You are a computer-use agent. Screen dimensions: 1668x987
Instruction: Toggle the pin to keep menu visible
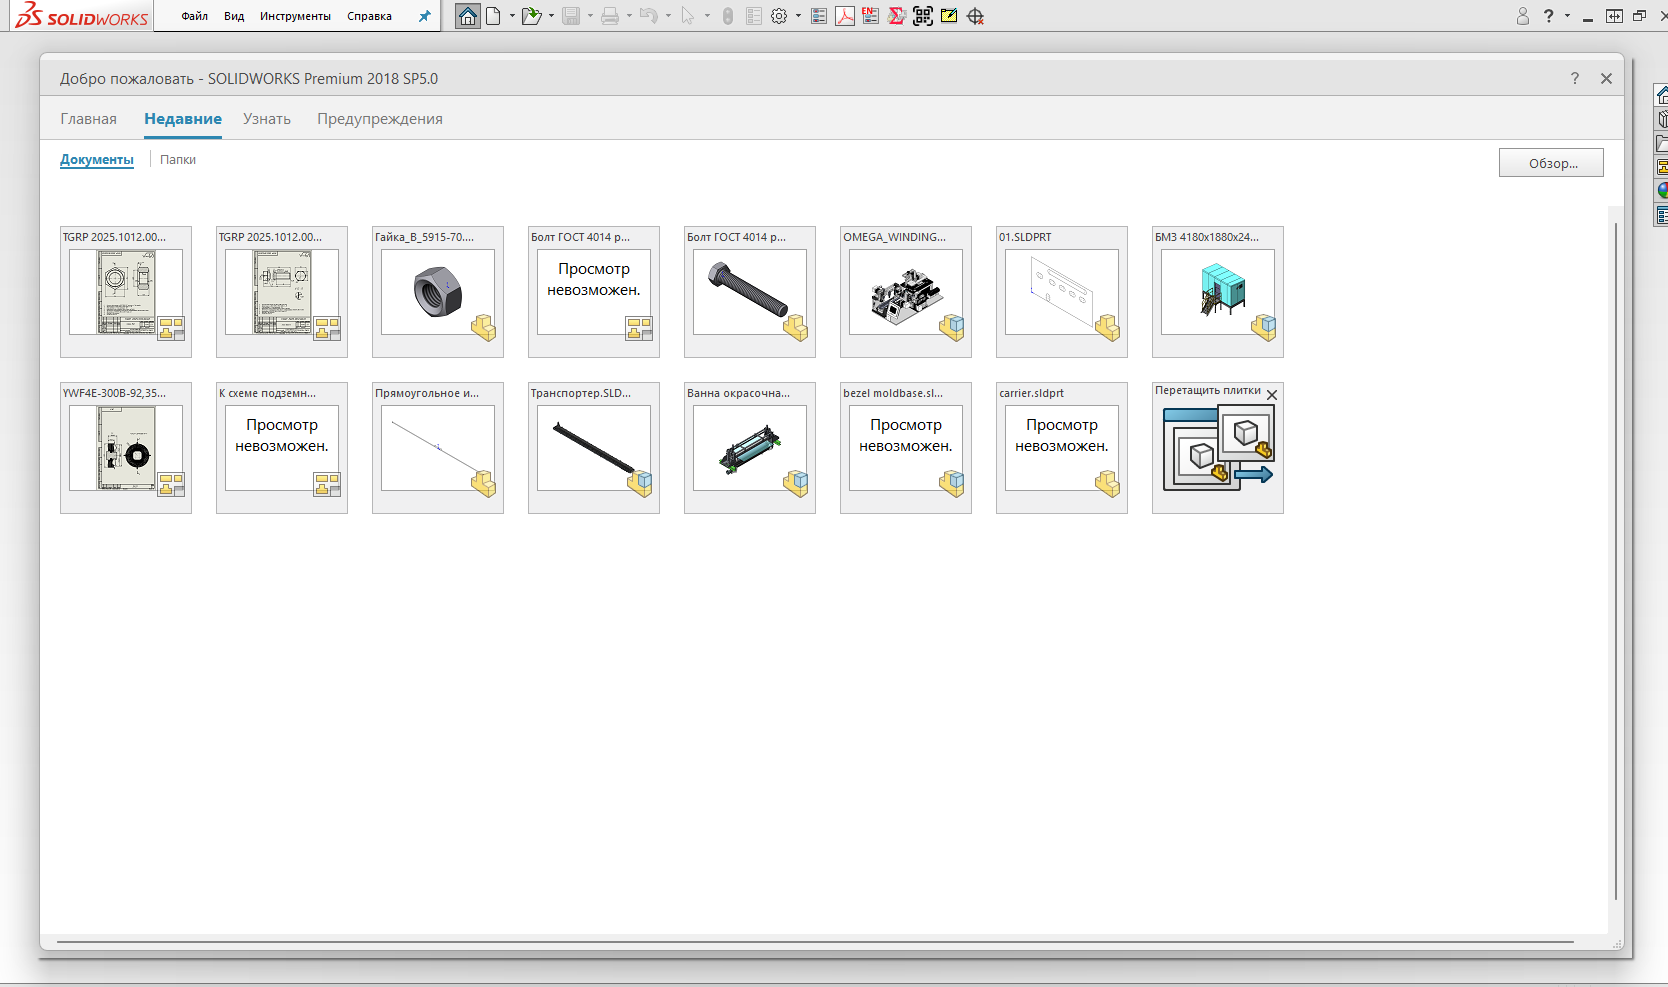(424, 16)
